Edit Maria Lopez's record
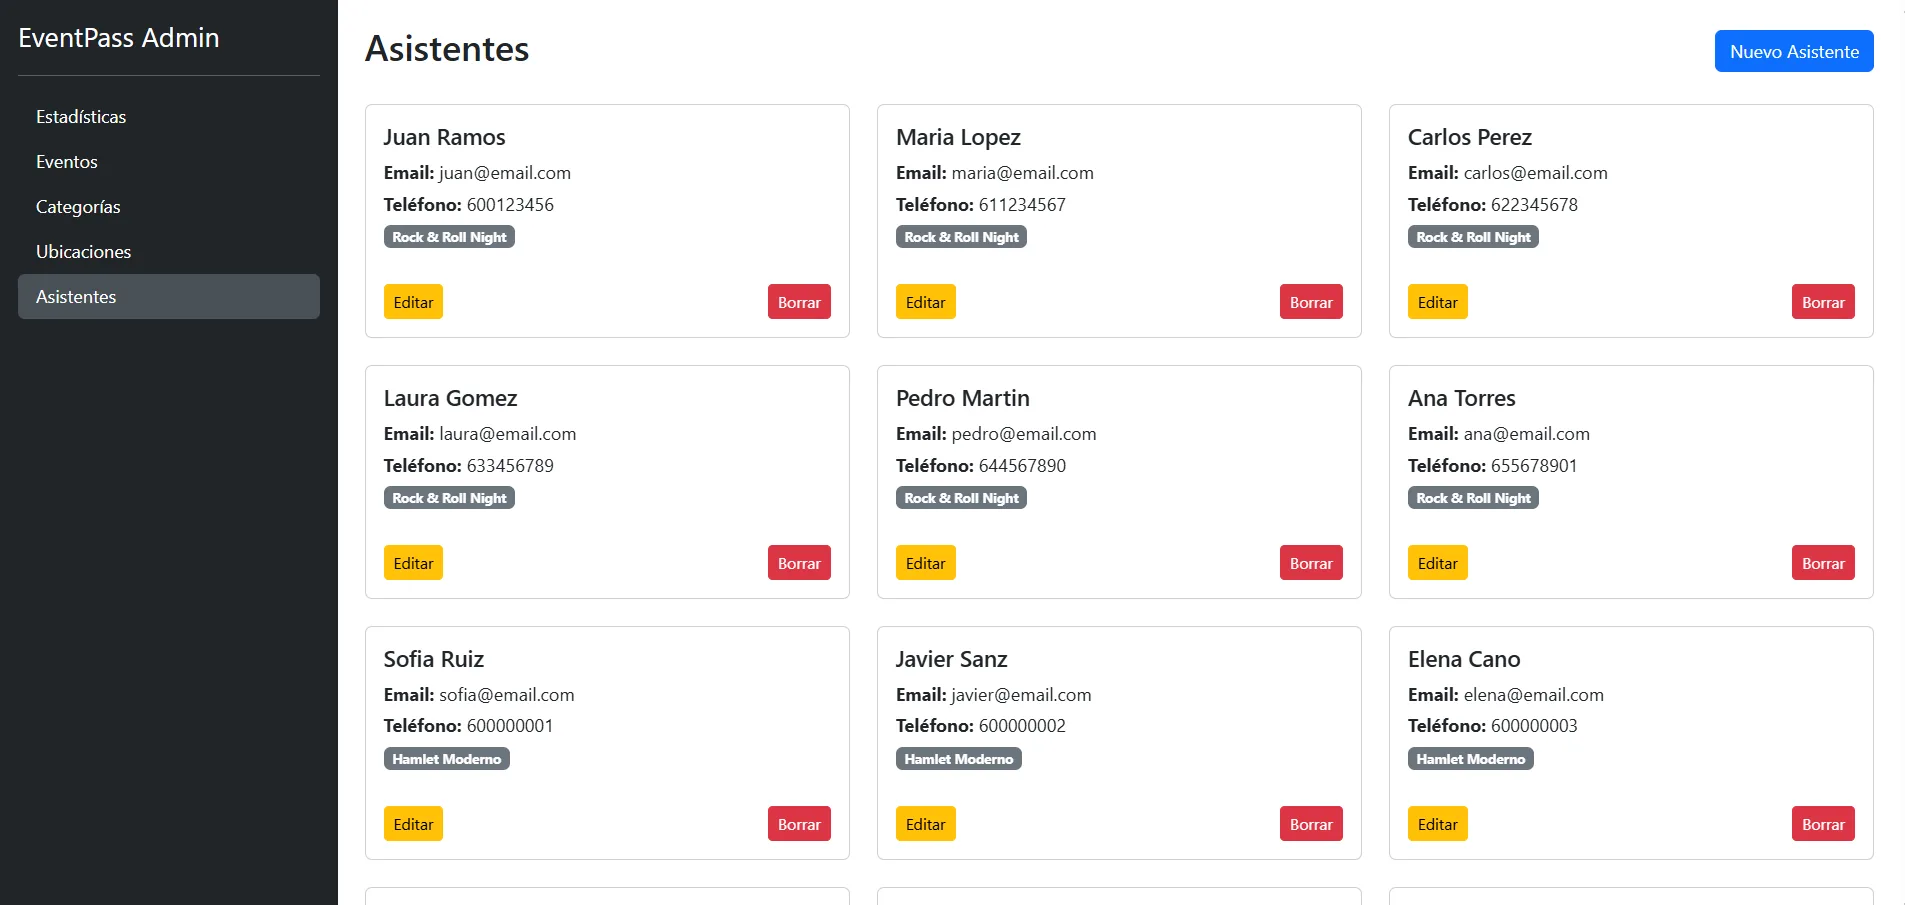Image resolution: width=1905 pixels, height=905 pixels. [925, 302]
